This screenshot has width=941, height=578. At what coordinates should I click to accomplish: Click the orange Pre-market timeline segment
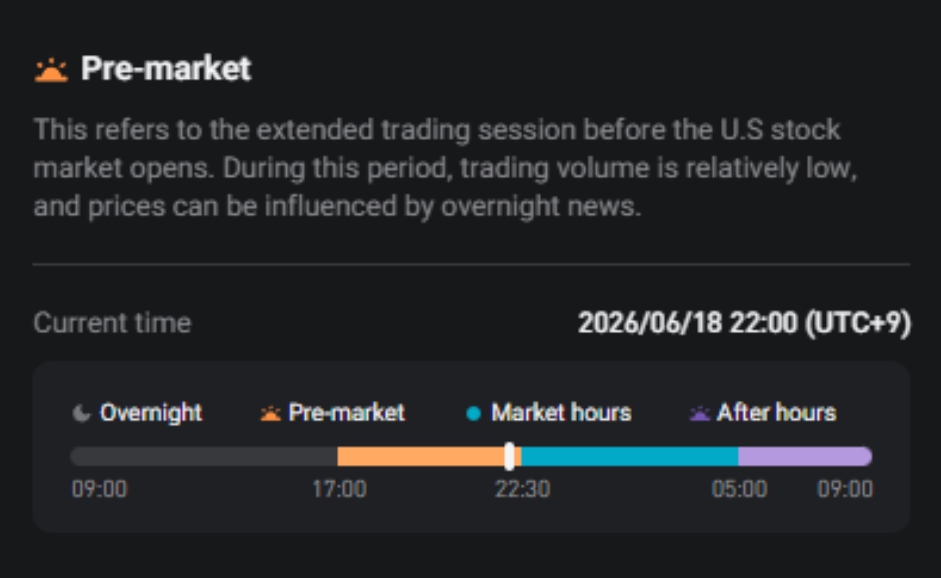tap(421, 456)
